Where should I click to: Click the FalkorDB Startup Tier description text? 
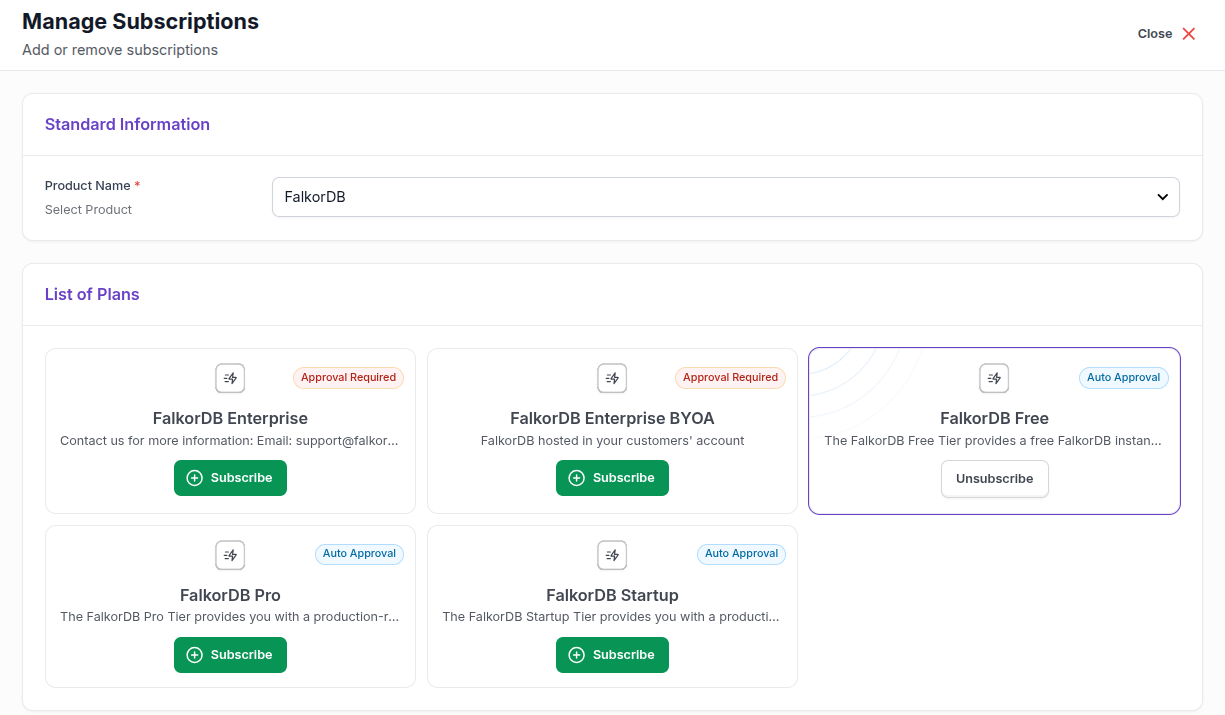tap(612, 617)
